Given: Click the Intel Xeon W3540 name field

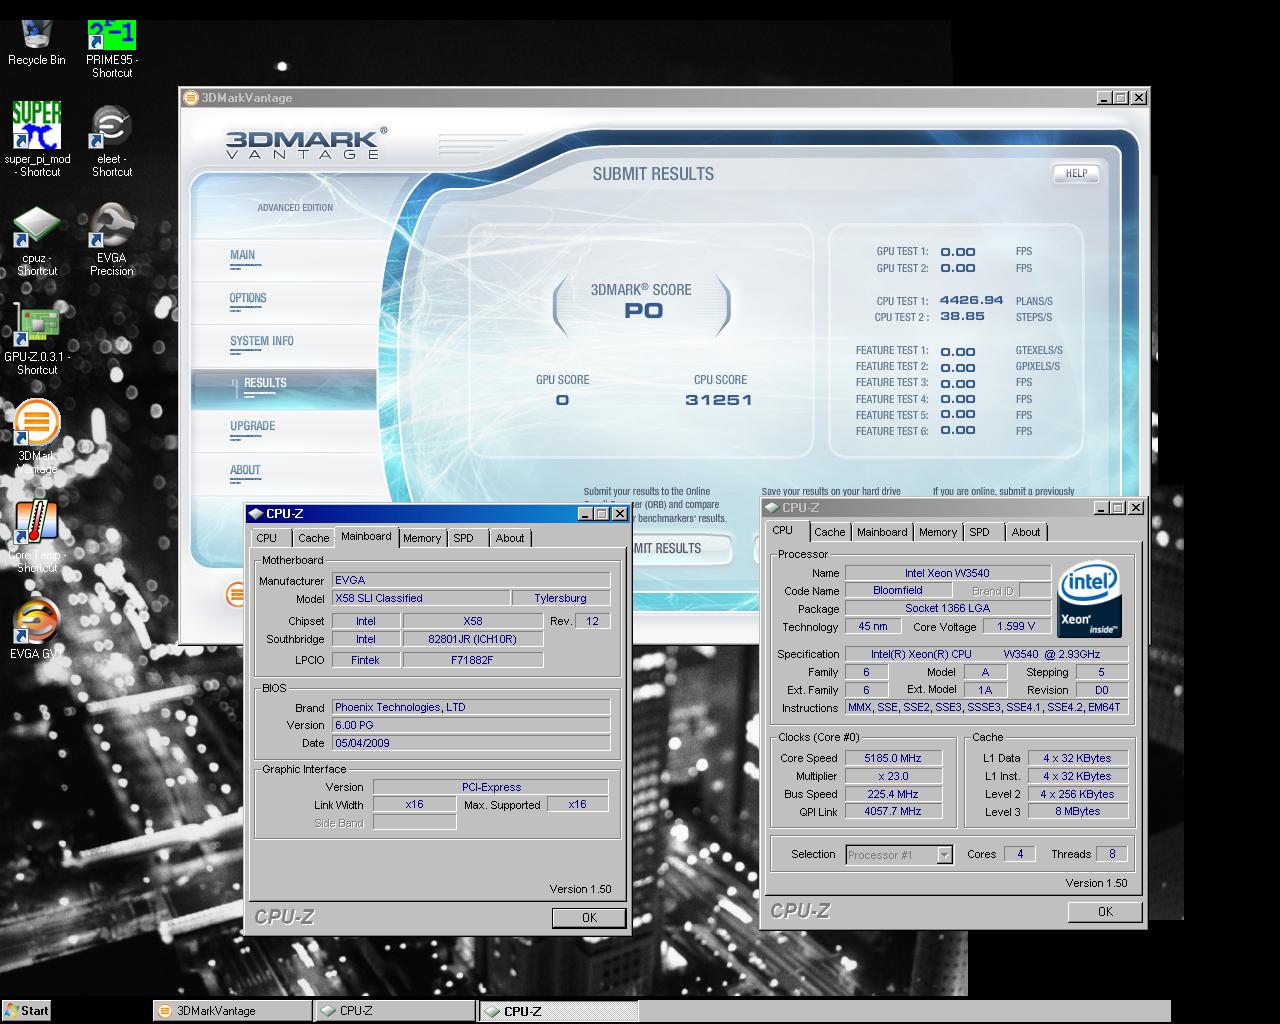Looking at the screenshot, I should [947, 573].
